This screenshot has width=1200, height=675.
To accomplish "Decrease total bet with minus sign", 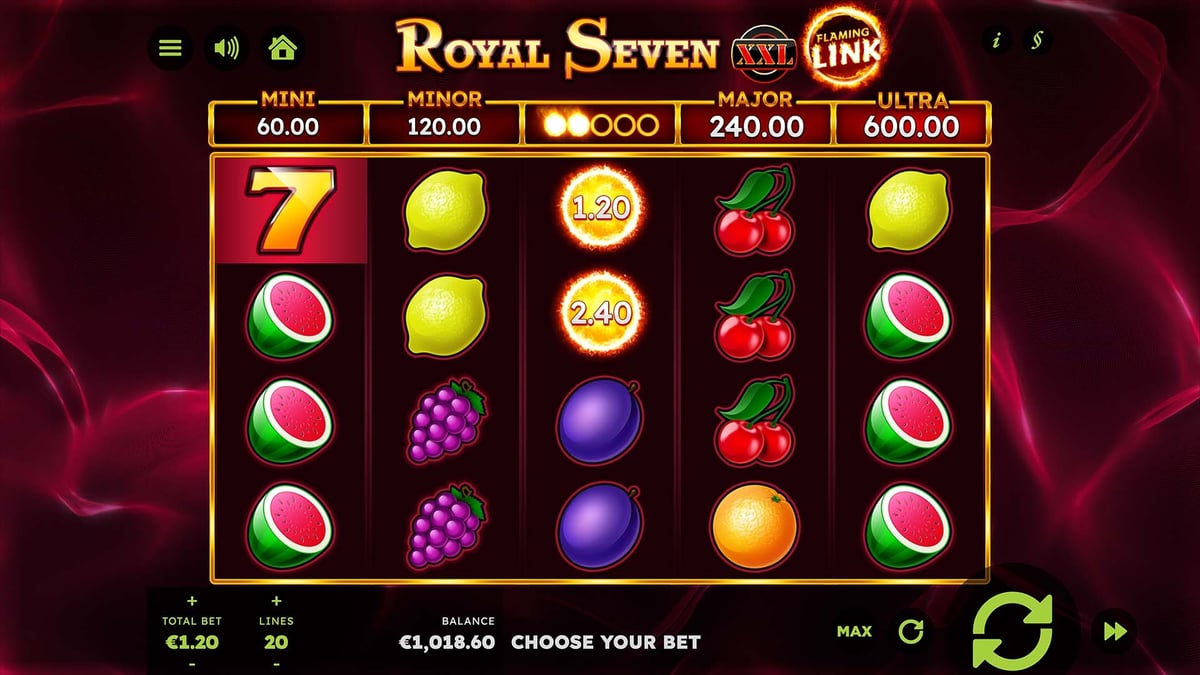I will tap(190, 664).
